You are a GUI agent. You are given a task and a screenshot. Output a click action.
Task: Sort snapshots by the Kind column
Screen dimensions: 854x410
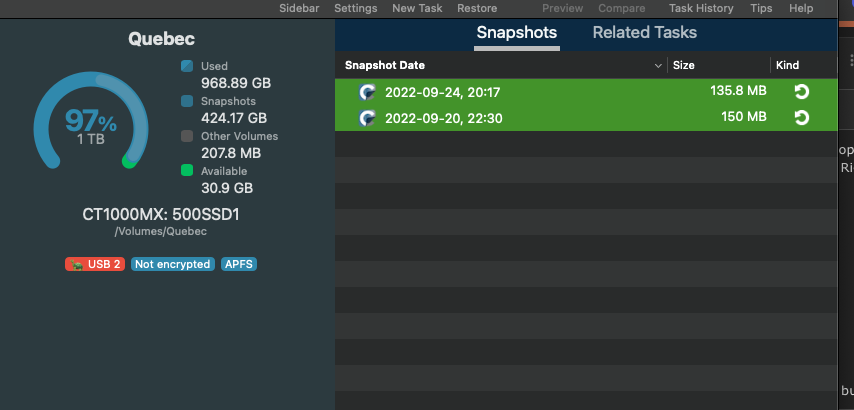tap(788, 66)
